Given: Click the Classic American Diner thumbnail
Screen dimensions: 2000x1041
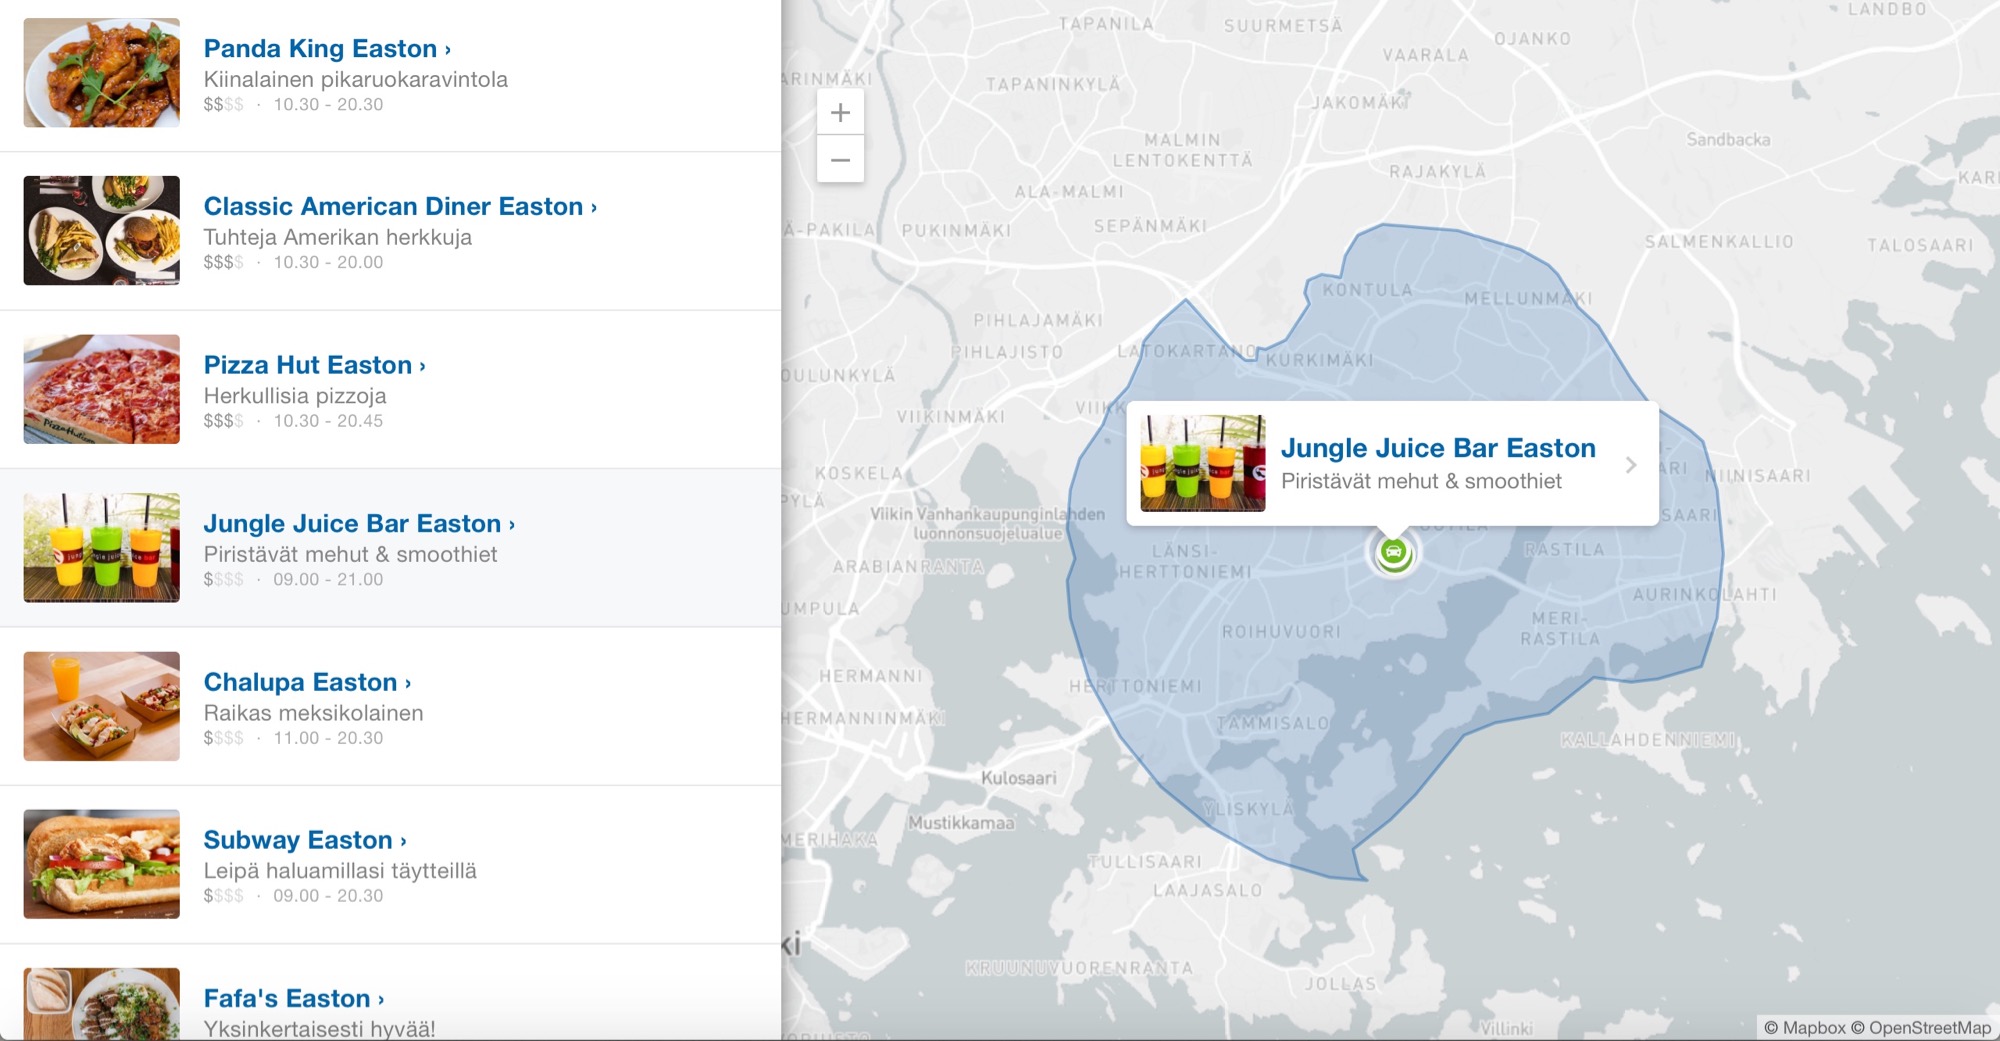Looking at the screenshot, I should coord(102,231).
